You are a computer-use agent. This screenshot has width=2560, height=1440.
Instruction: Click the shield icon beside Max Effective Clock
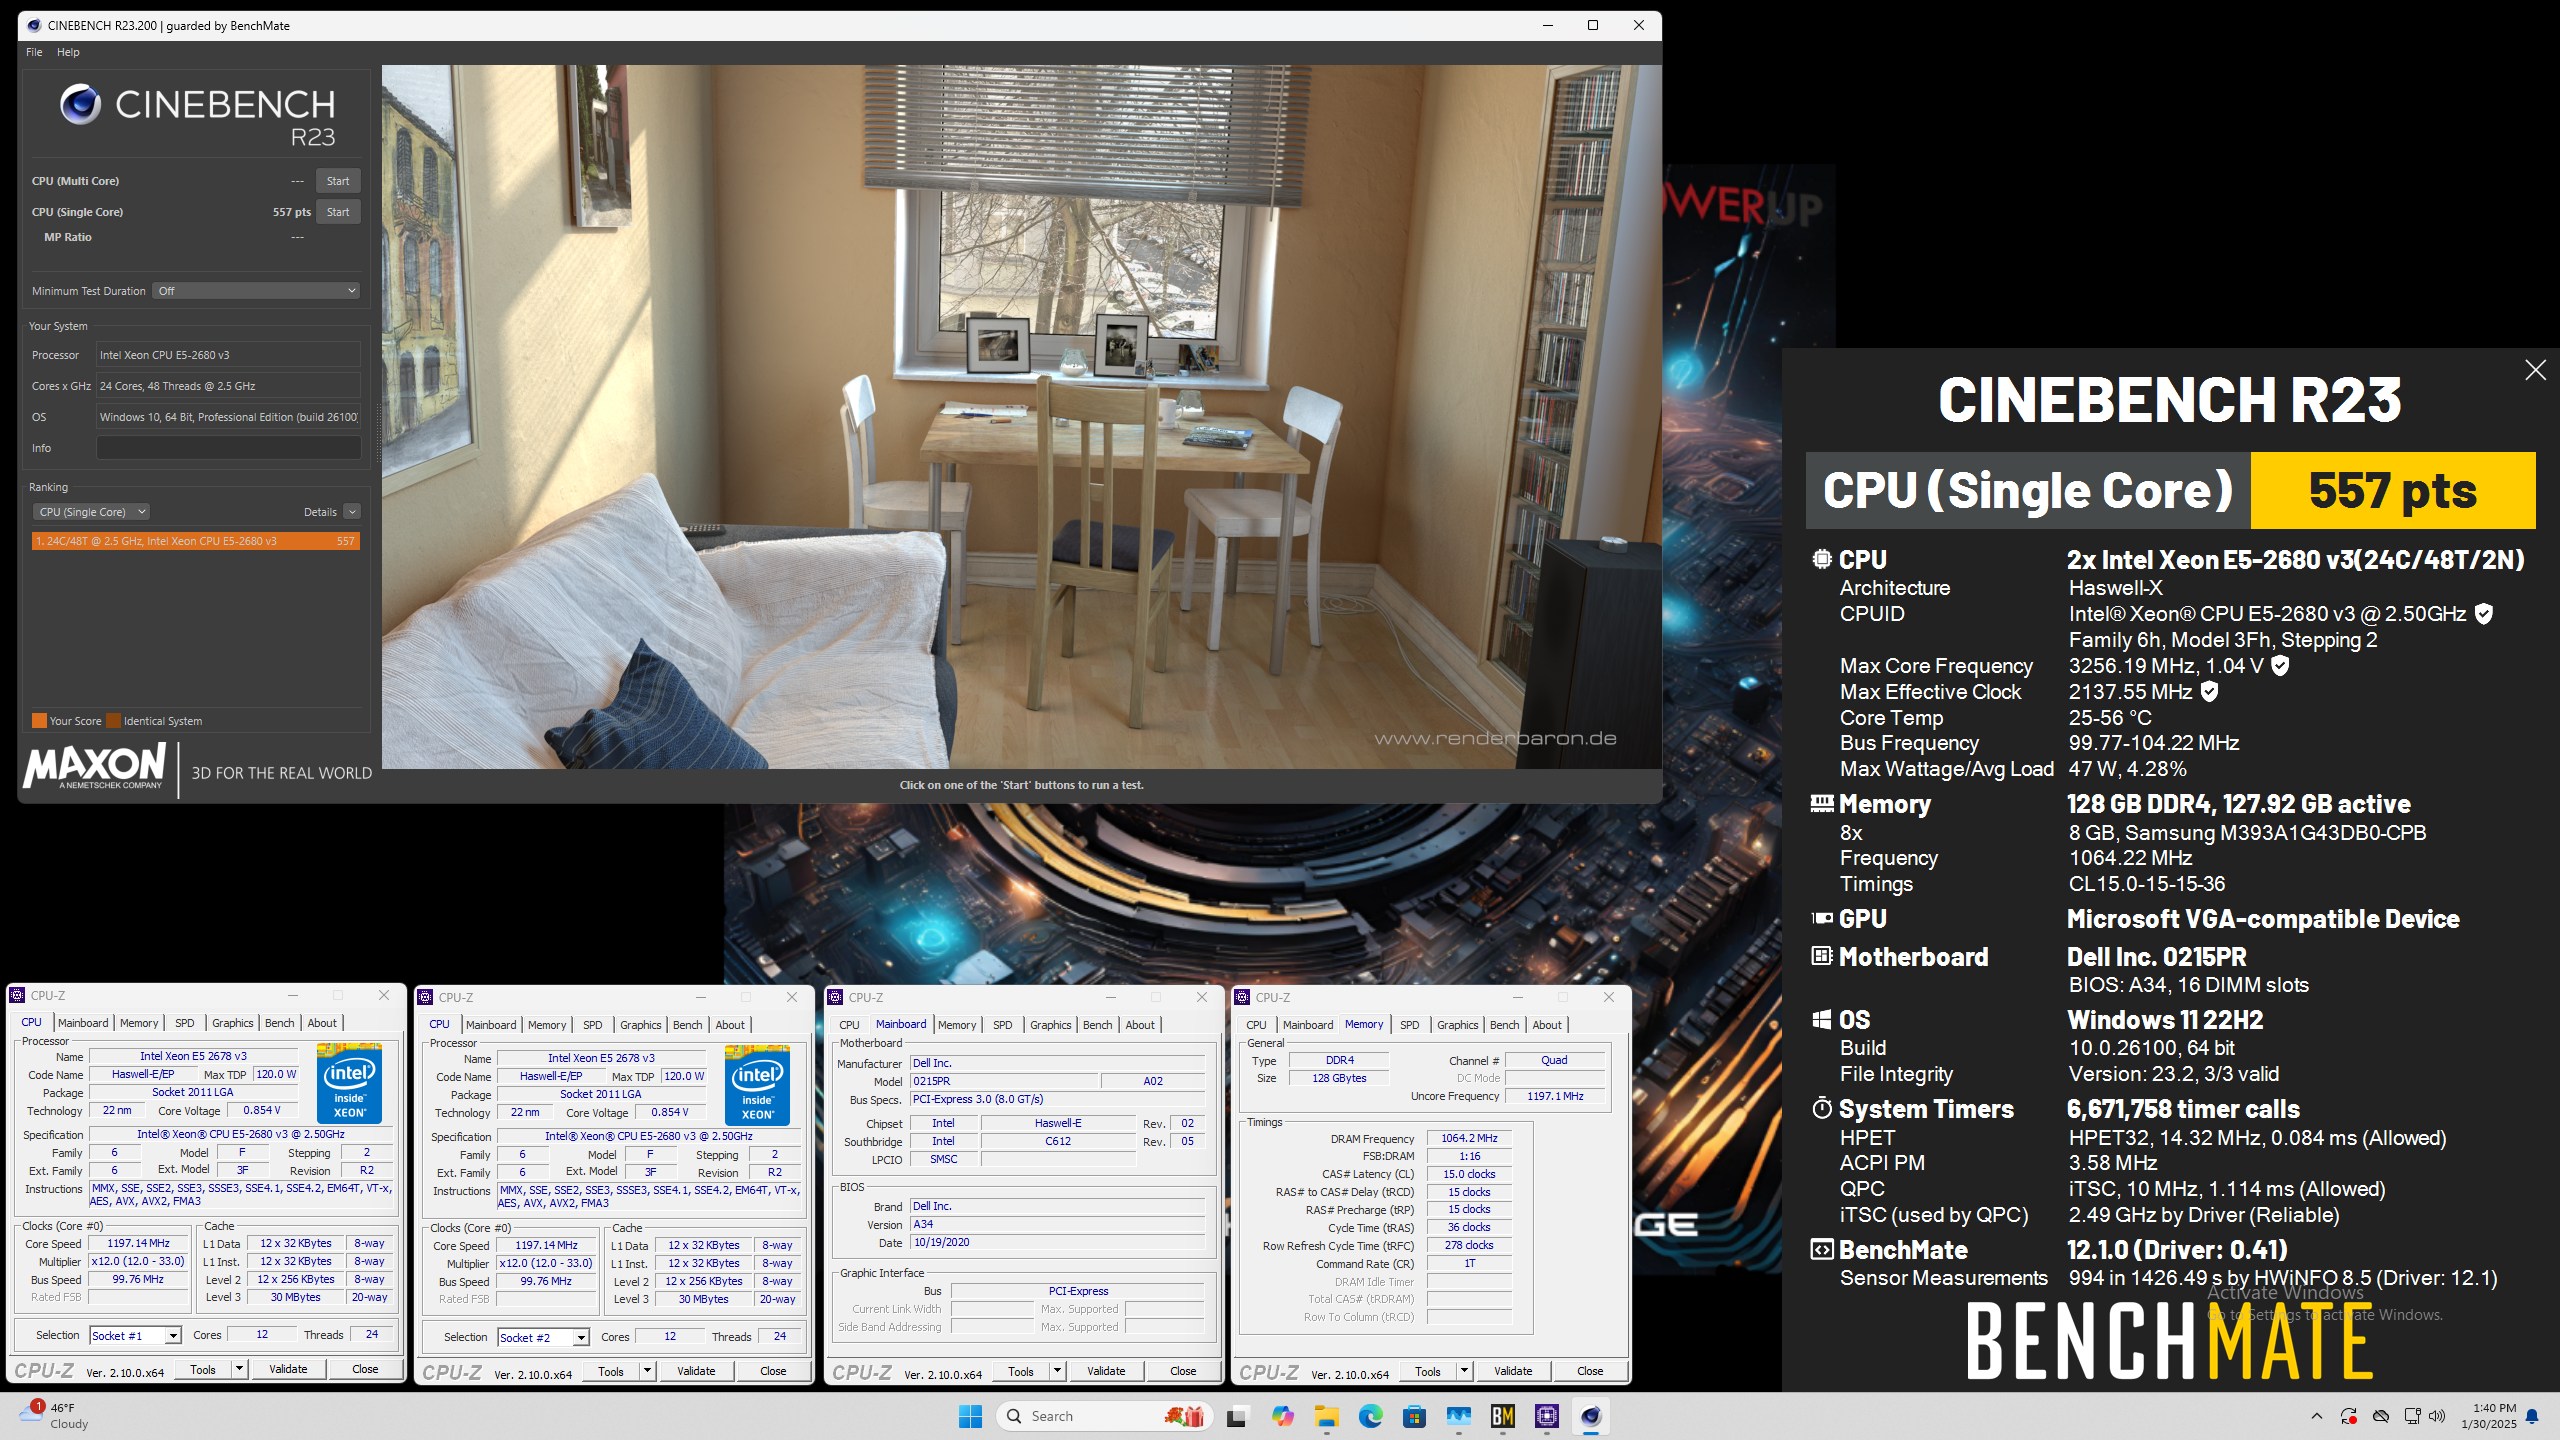pyautogui.click(x=2210, y=691)
